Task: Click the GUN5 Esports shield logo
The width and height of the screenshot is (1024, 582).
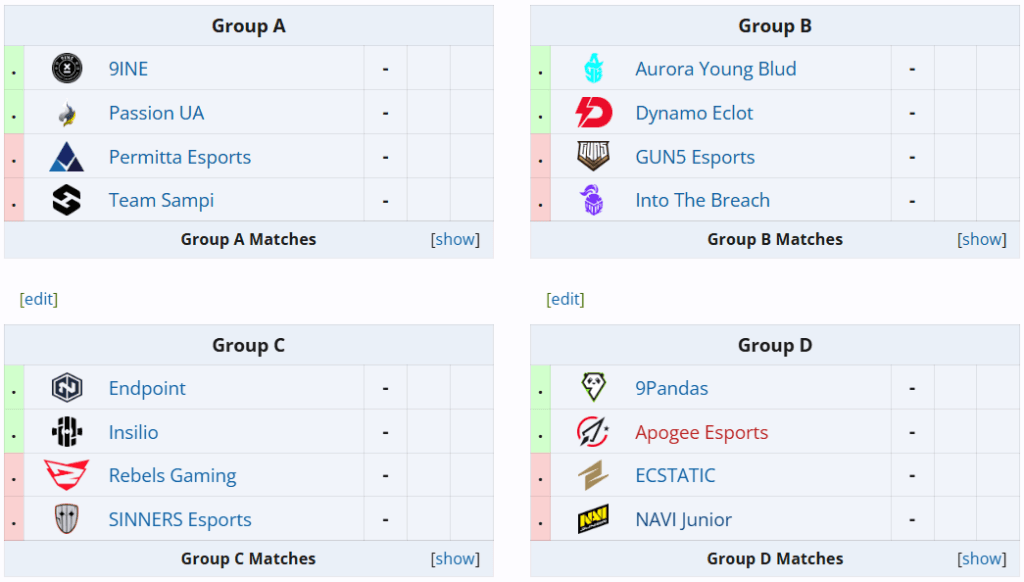Action: (x=593, y=157)
